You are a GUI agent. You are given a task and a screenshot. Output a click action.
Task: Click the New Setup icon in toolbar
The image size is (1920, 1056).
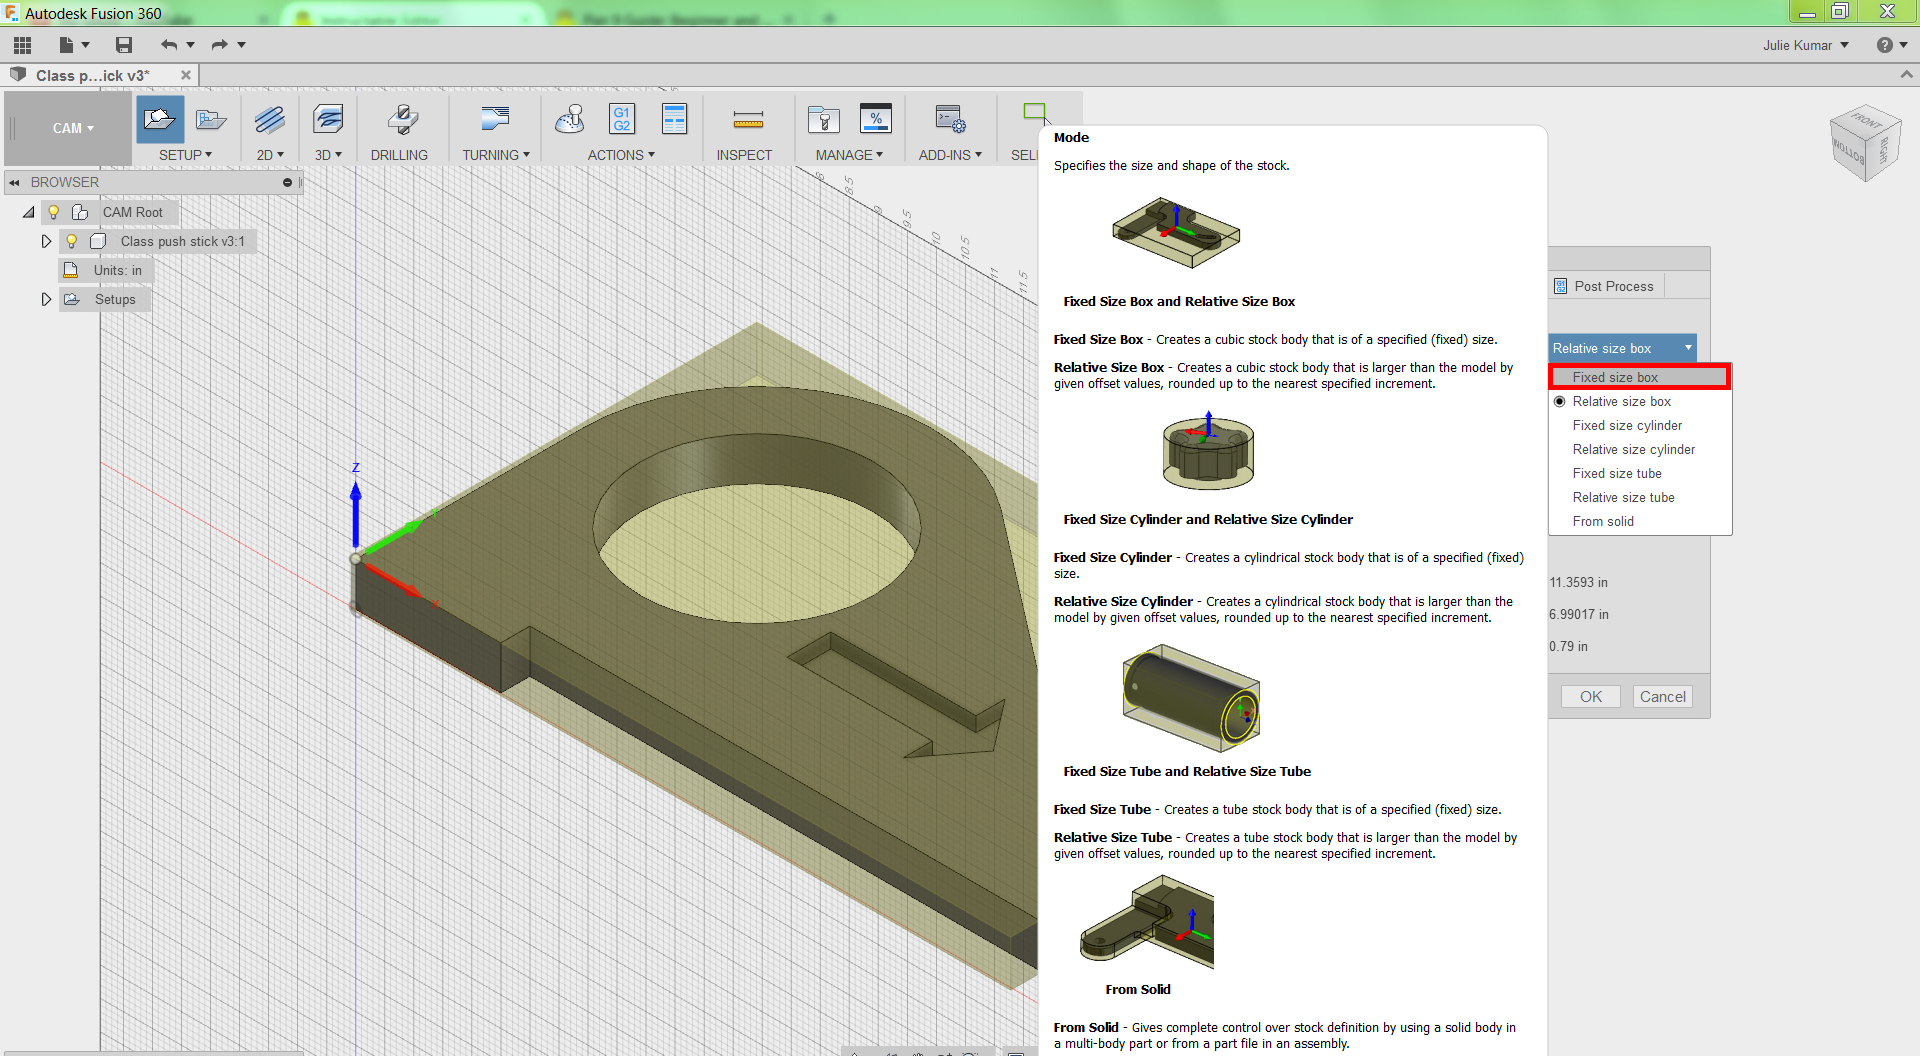pyautogui.click(x=160, y=120)
